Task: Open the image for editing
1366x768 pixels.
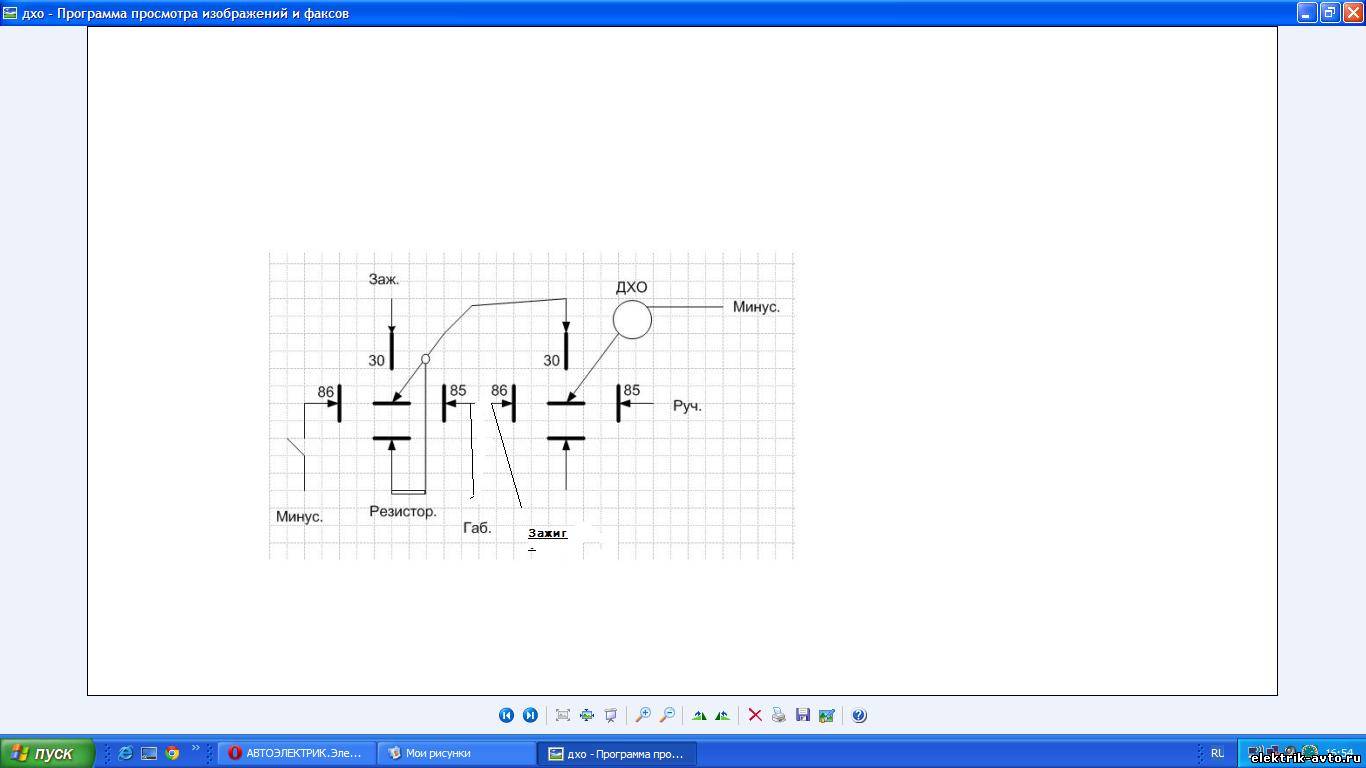Action: pyautogui.click(x=826, y=715)
